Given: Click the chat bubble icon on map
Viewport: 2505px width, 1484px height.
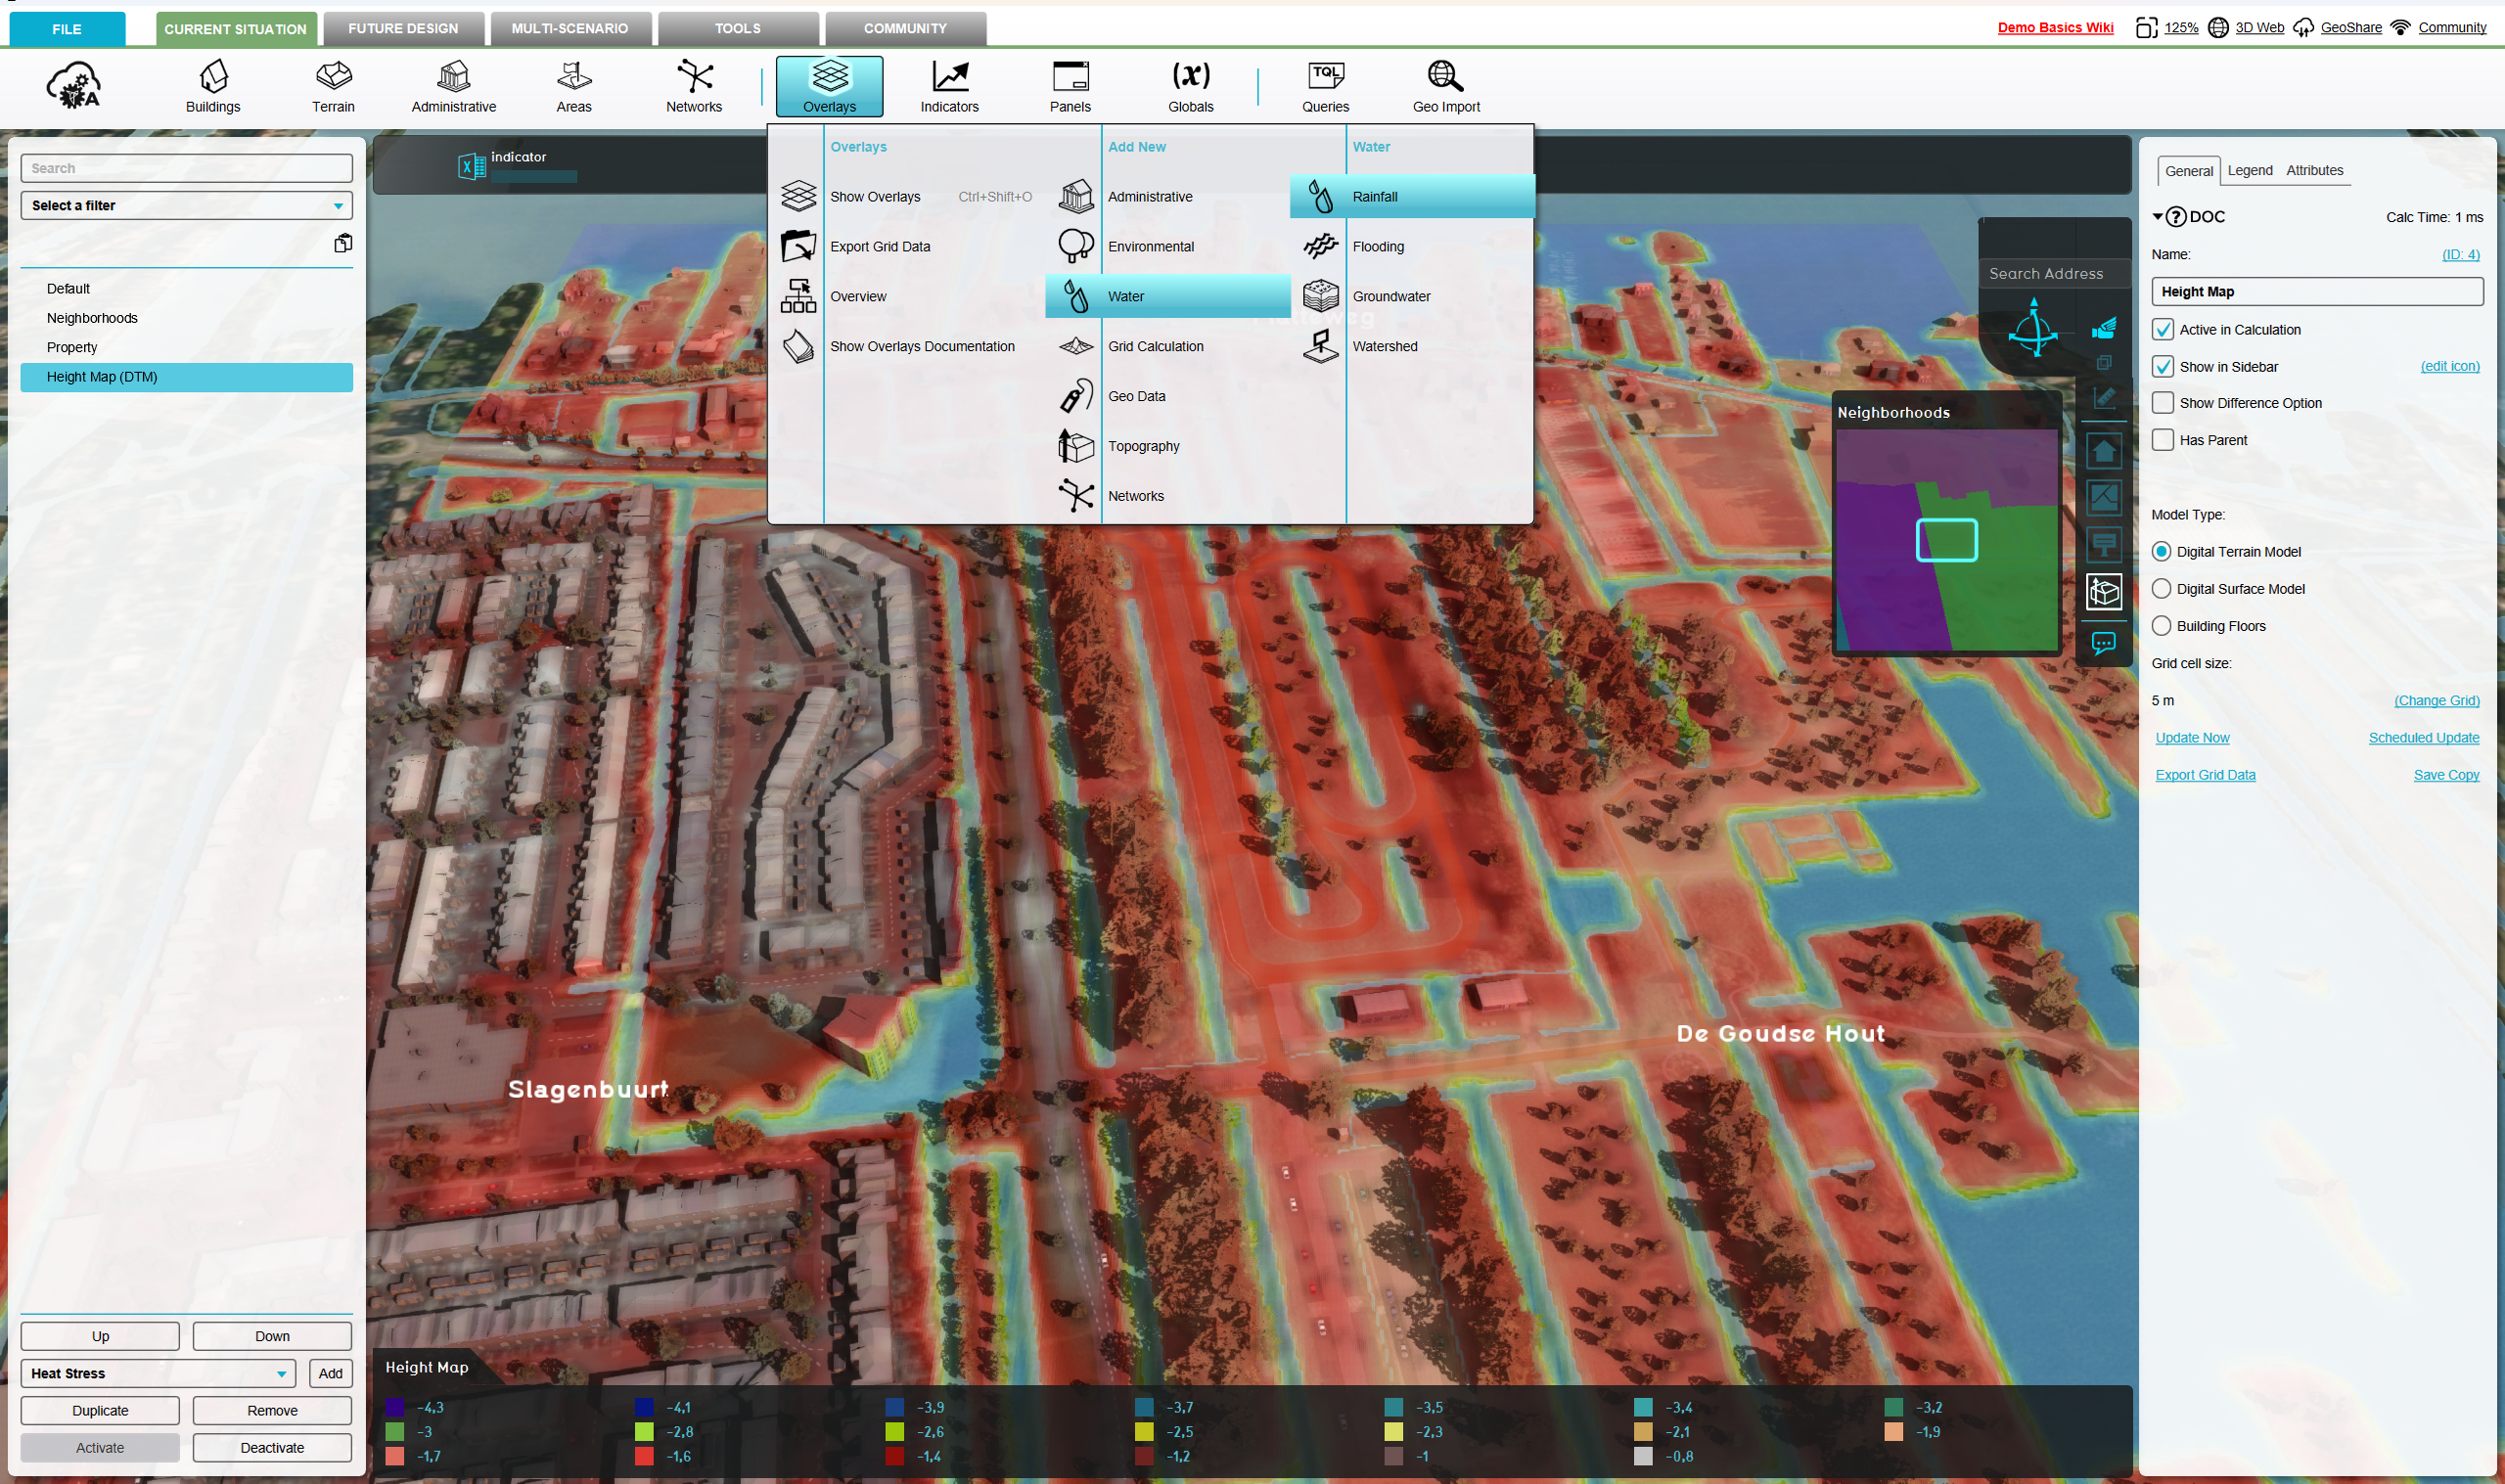Looking at the screenshot, I should click(2103, 643).
